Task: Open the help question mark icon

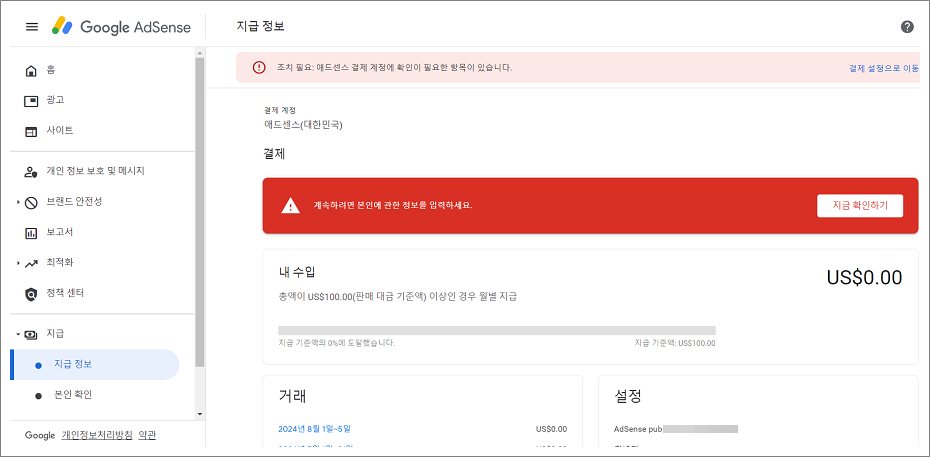Action: click(x=907, y=27)
